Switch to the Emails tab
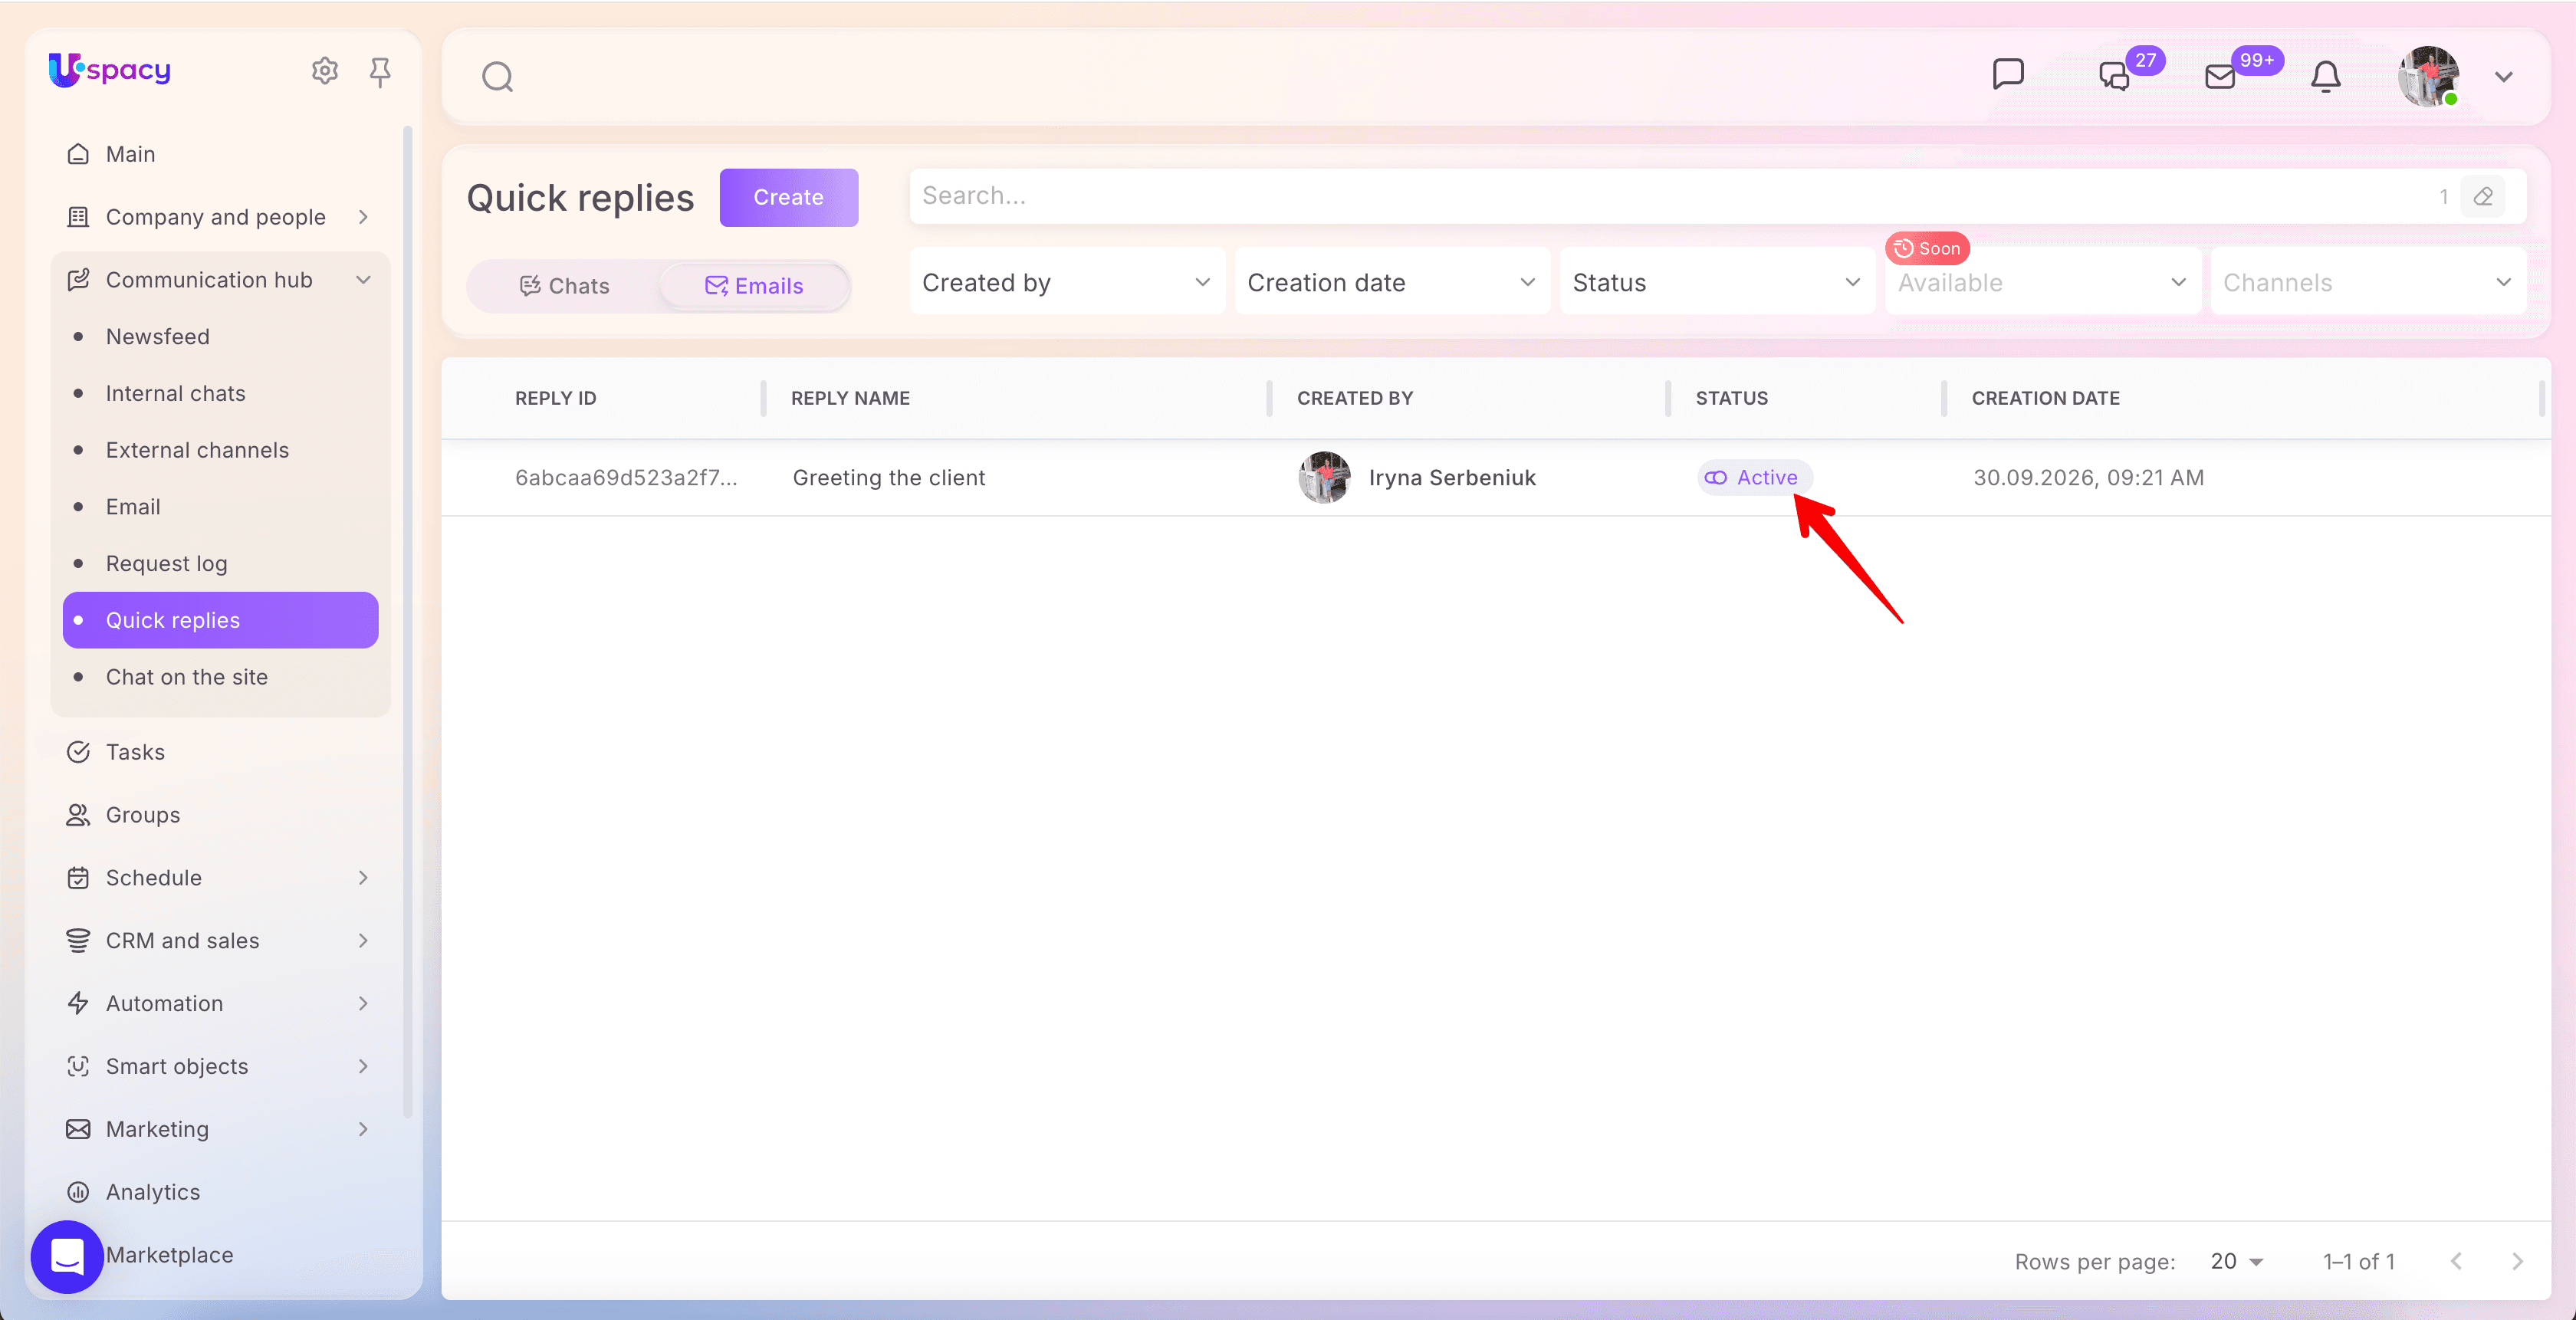This screenshot has width=2576, height=1320. coord(754,286)
